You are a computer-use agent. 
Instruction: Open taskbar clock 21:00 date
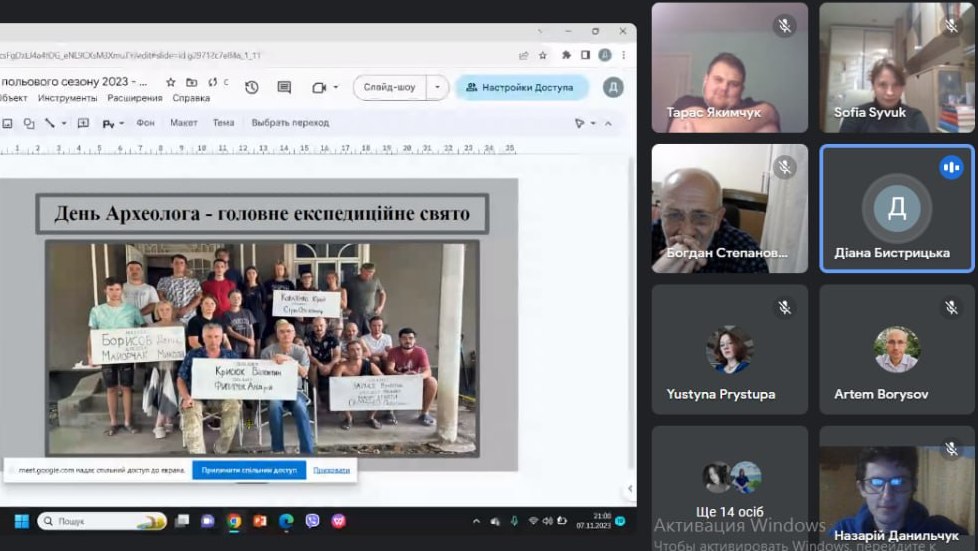click(x=594, y=521)
